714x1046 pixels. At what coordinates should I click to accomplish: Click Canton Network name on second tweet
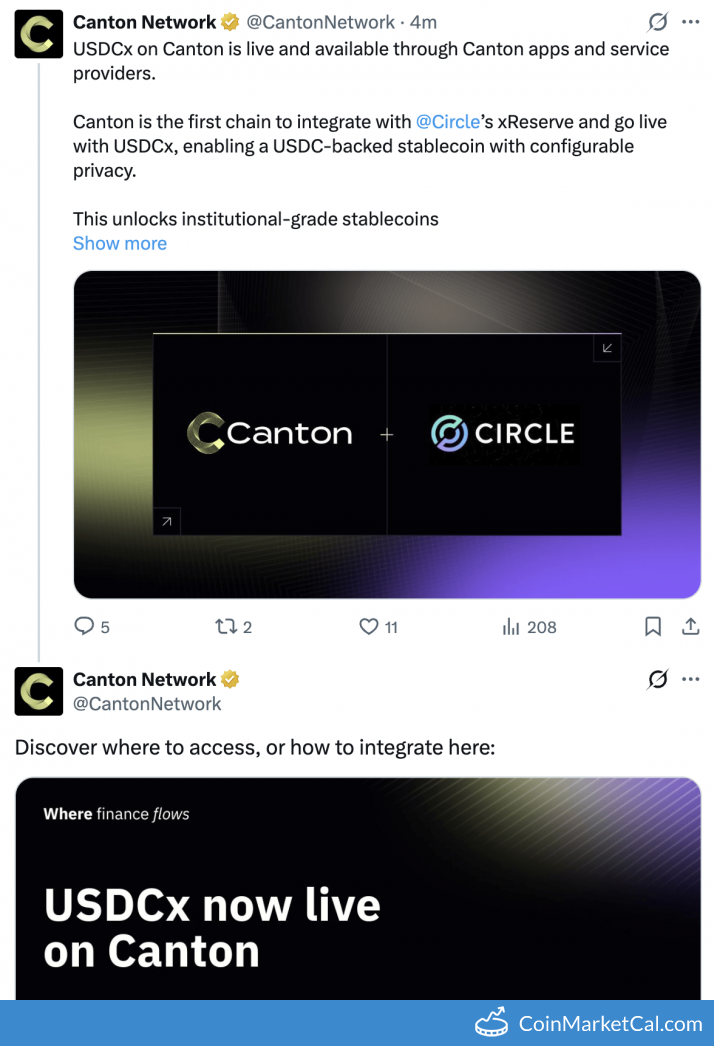coord(144,680)
